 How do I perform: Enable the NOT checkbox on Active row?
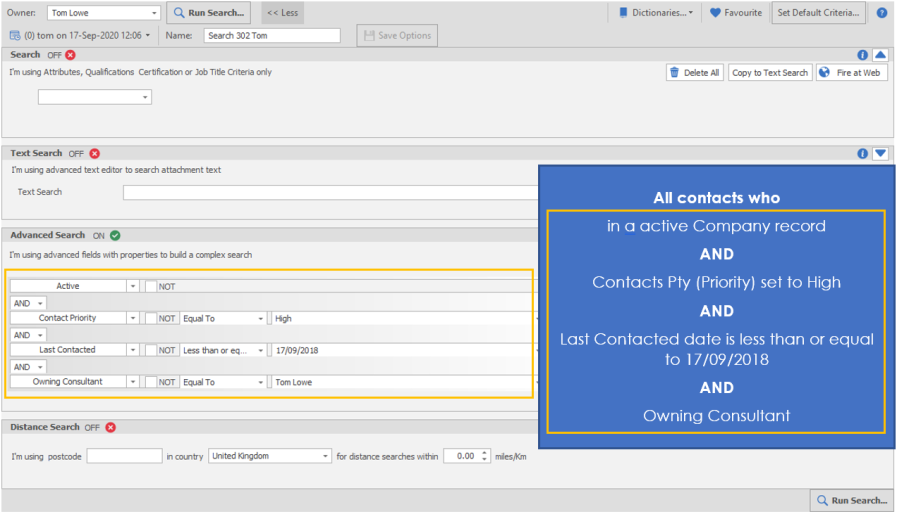point(151,286)
